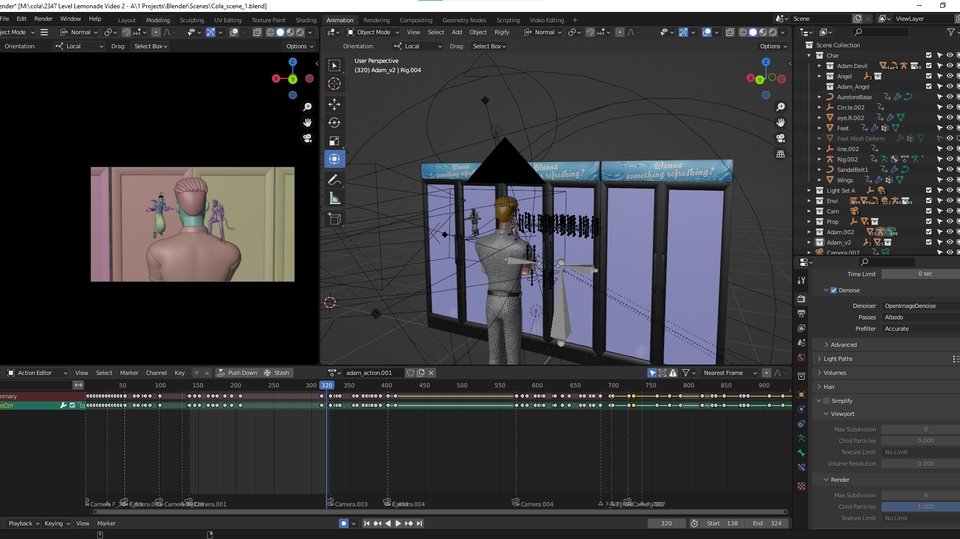This screenshot has width=960, height=539.
Task: Click play animation button
Action: coord(398,524)
